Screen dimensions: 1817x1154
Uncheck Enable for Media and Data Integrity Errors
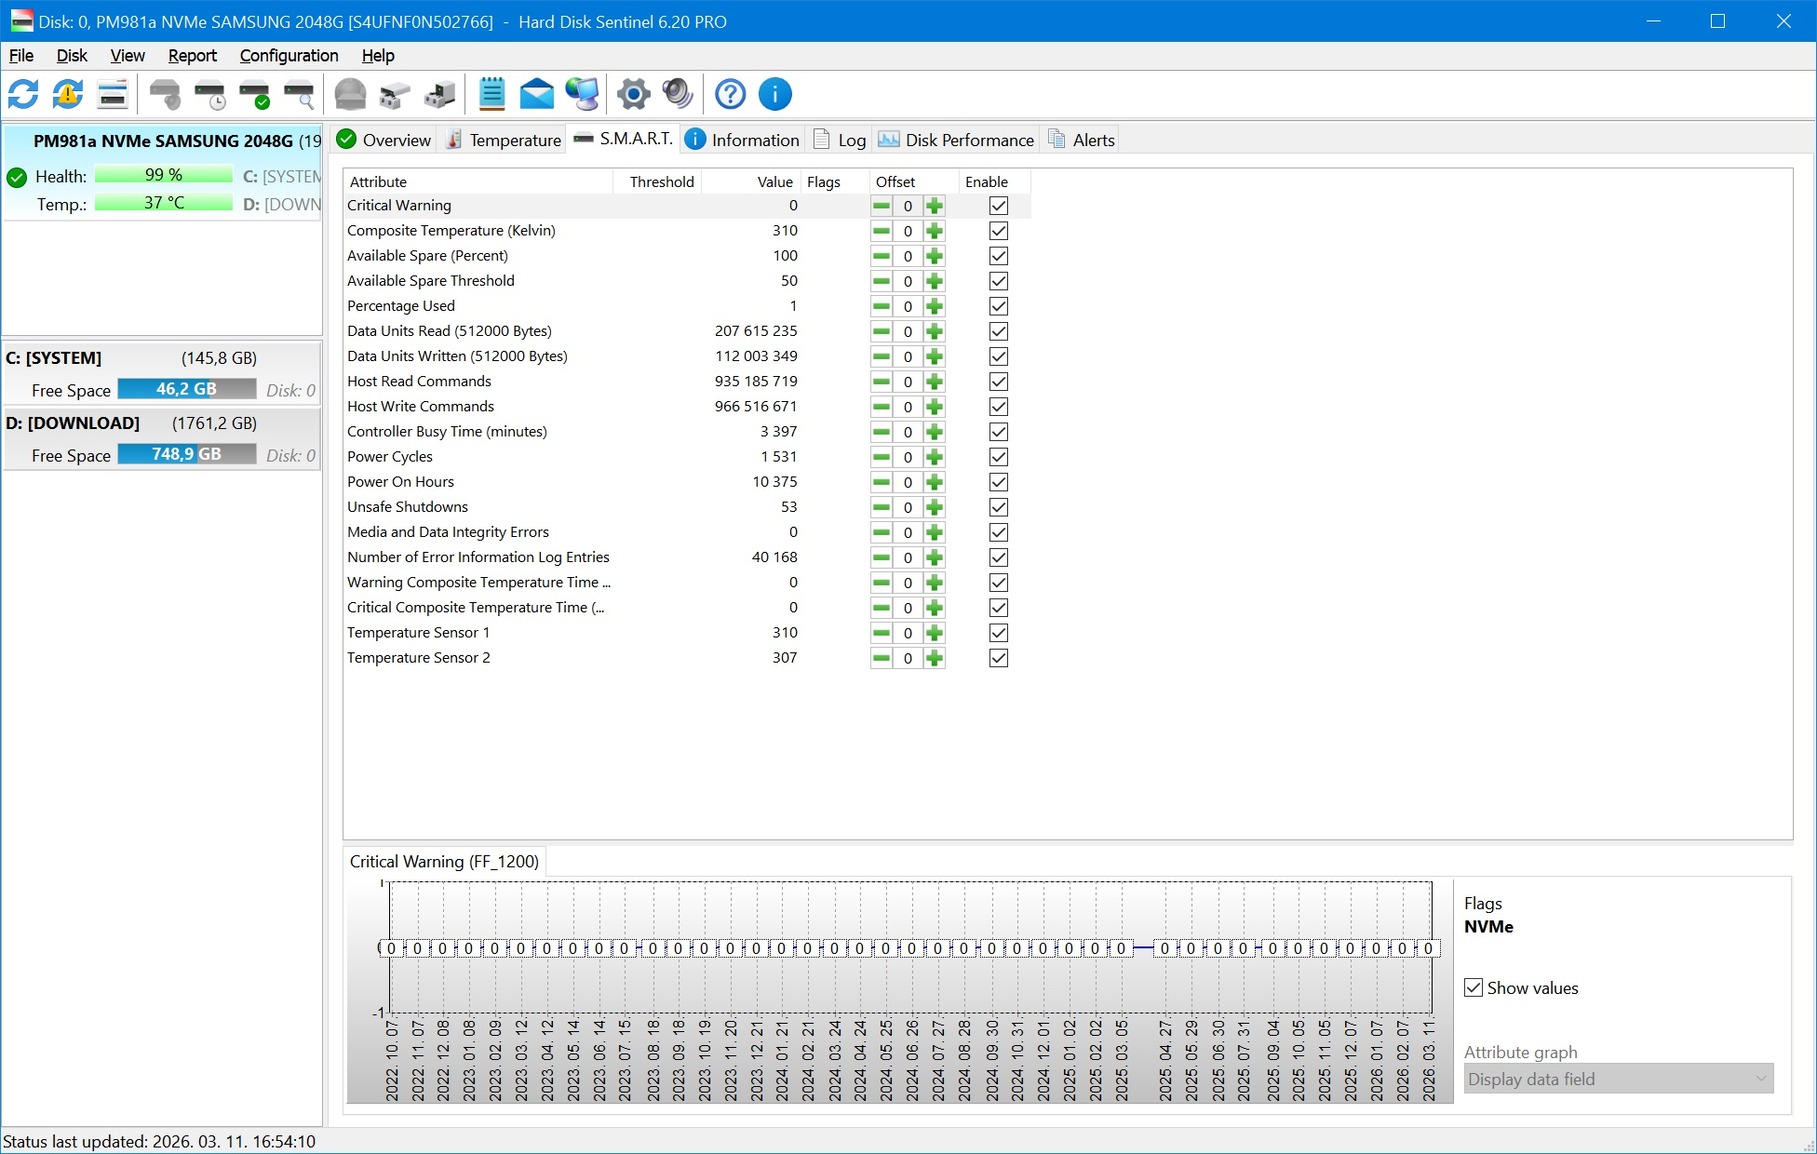998,532
